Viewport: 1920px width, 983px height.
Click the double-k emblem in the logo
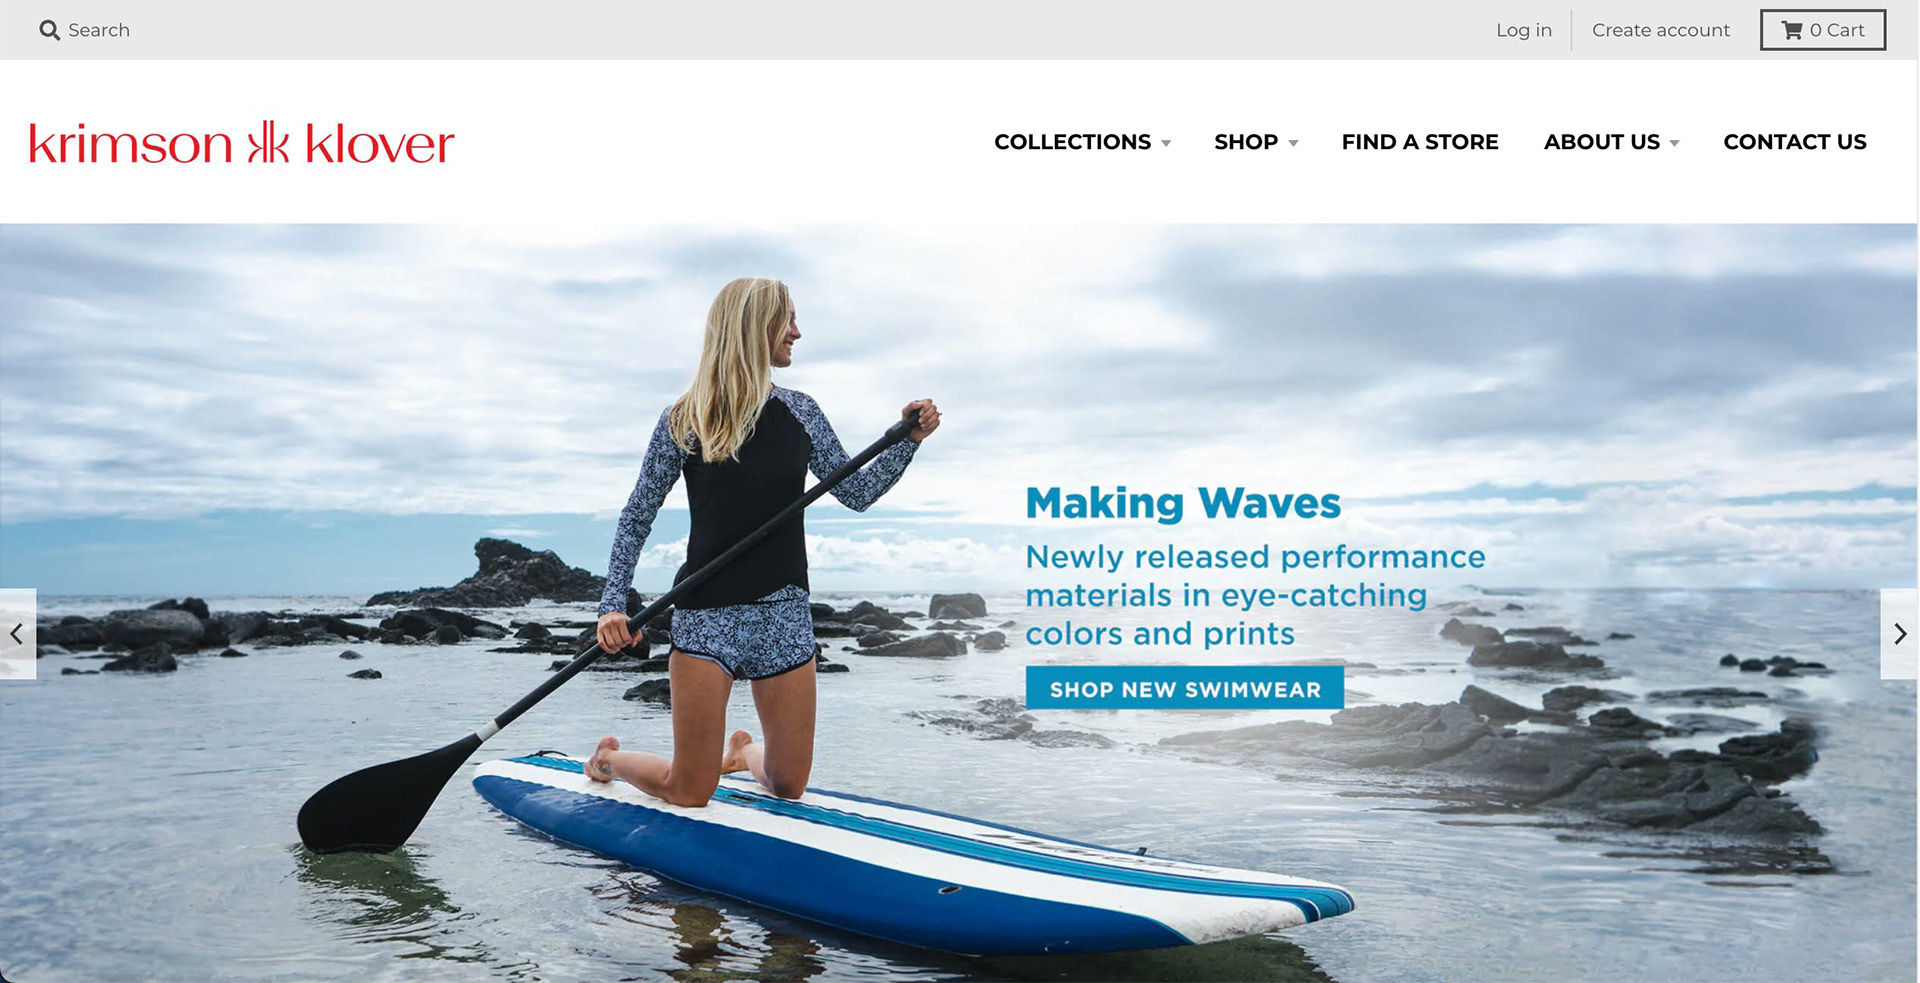tap(268, 142)
